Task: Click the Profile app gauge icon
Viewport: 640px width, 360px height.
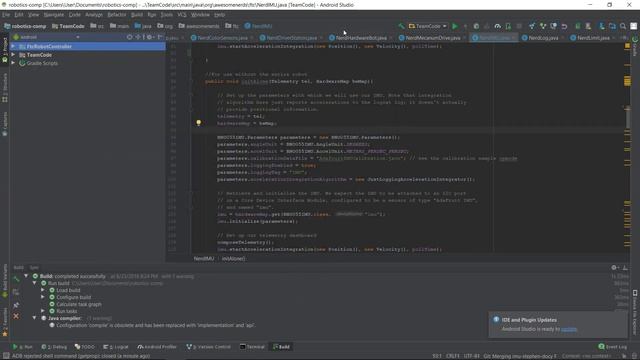Action: click(498, 26)
